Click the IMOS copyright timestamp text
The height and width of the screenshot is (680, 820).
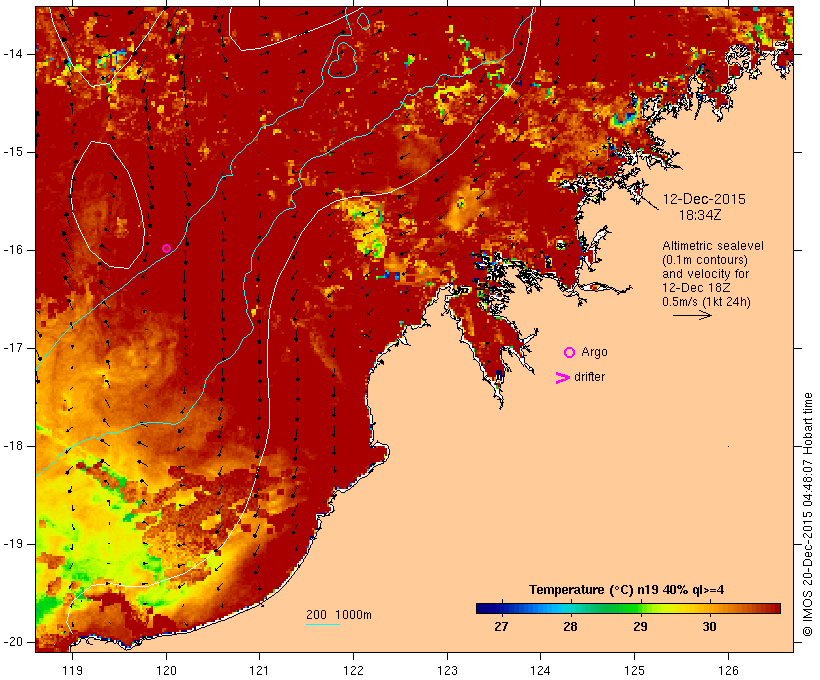pos(808,515)
